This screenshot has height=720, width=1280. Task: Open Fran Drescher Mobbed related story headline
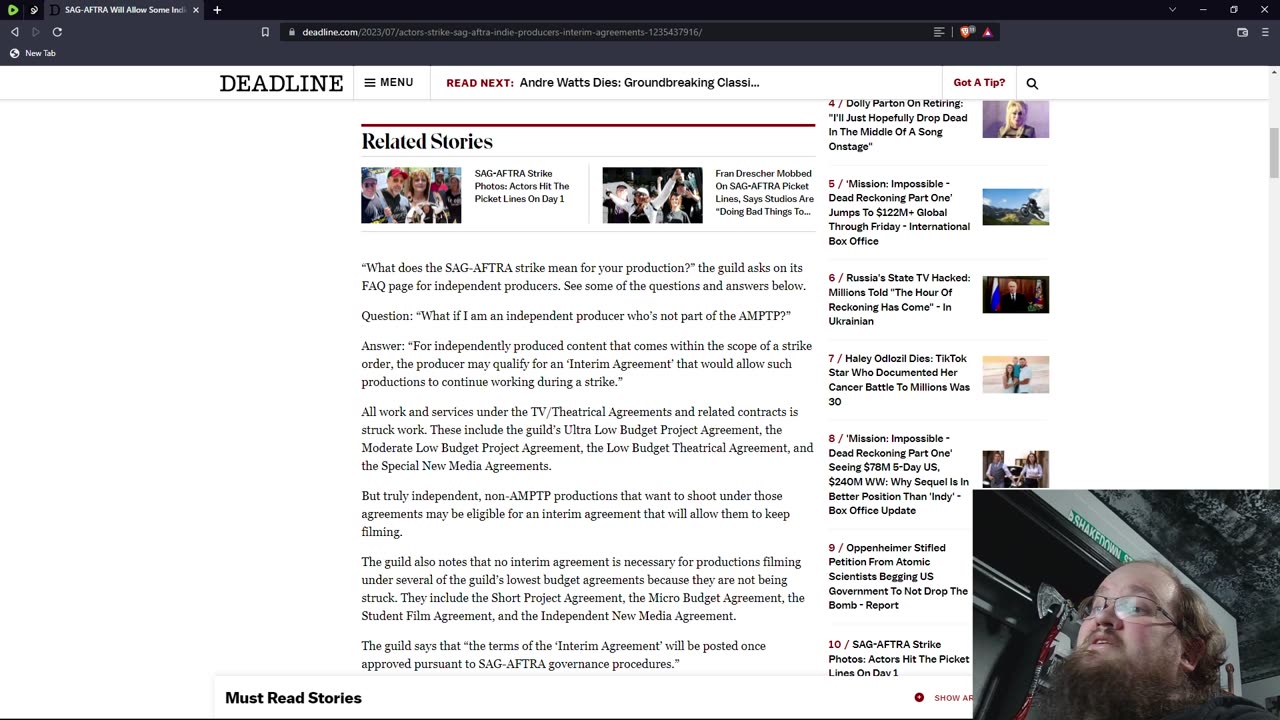pyautogui.click(x=765, y=192)
